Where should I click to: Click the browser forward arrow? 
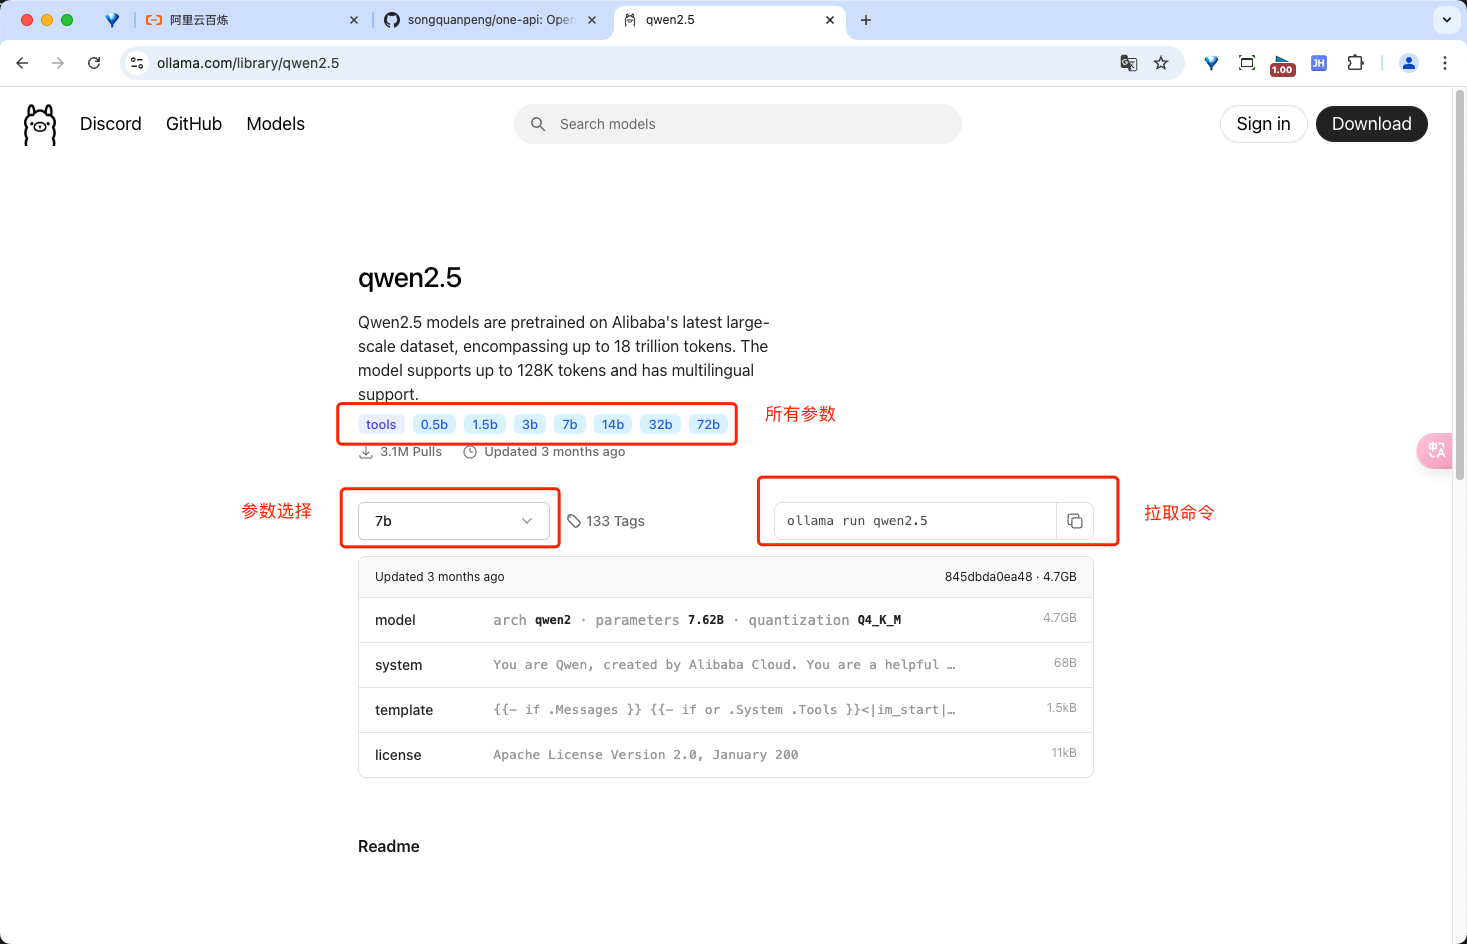tap(58, 63)
